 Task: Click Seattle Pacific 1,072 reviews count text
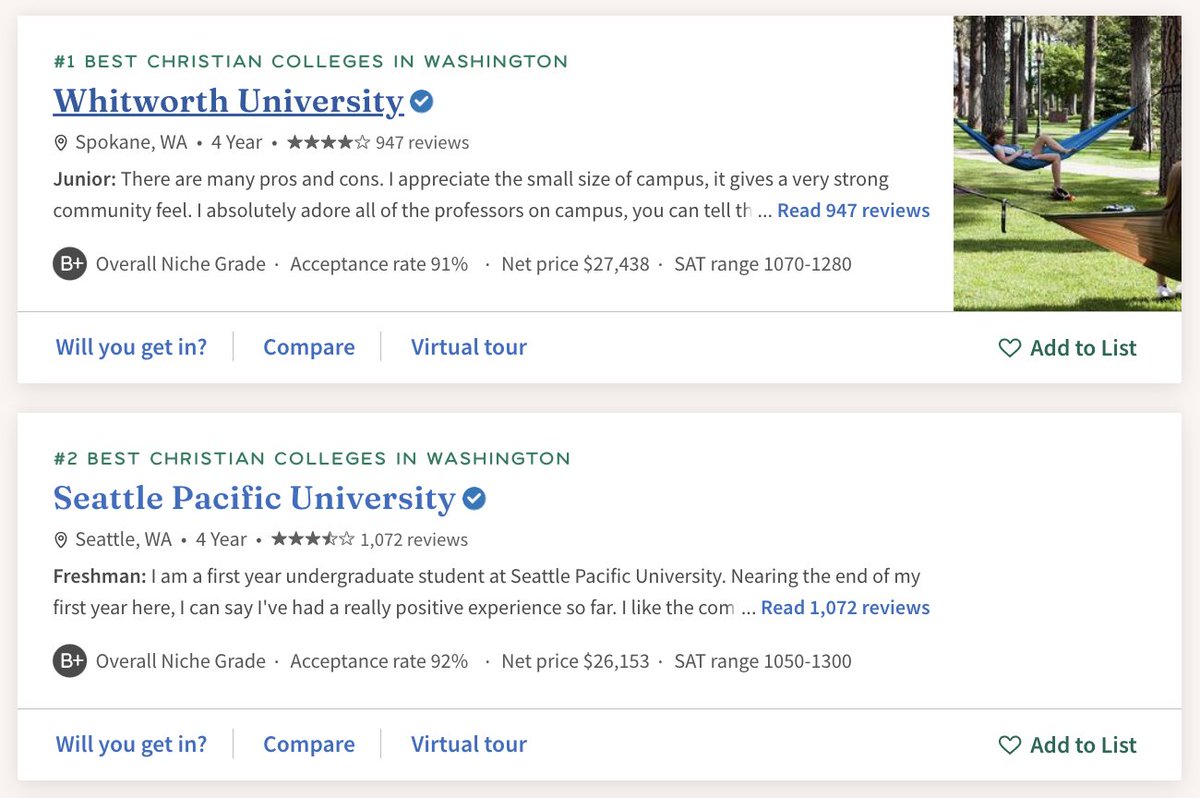pos(414,540)
